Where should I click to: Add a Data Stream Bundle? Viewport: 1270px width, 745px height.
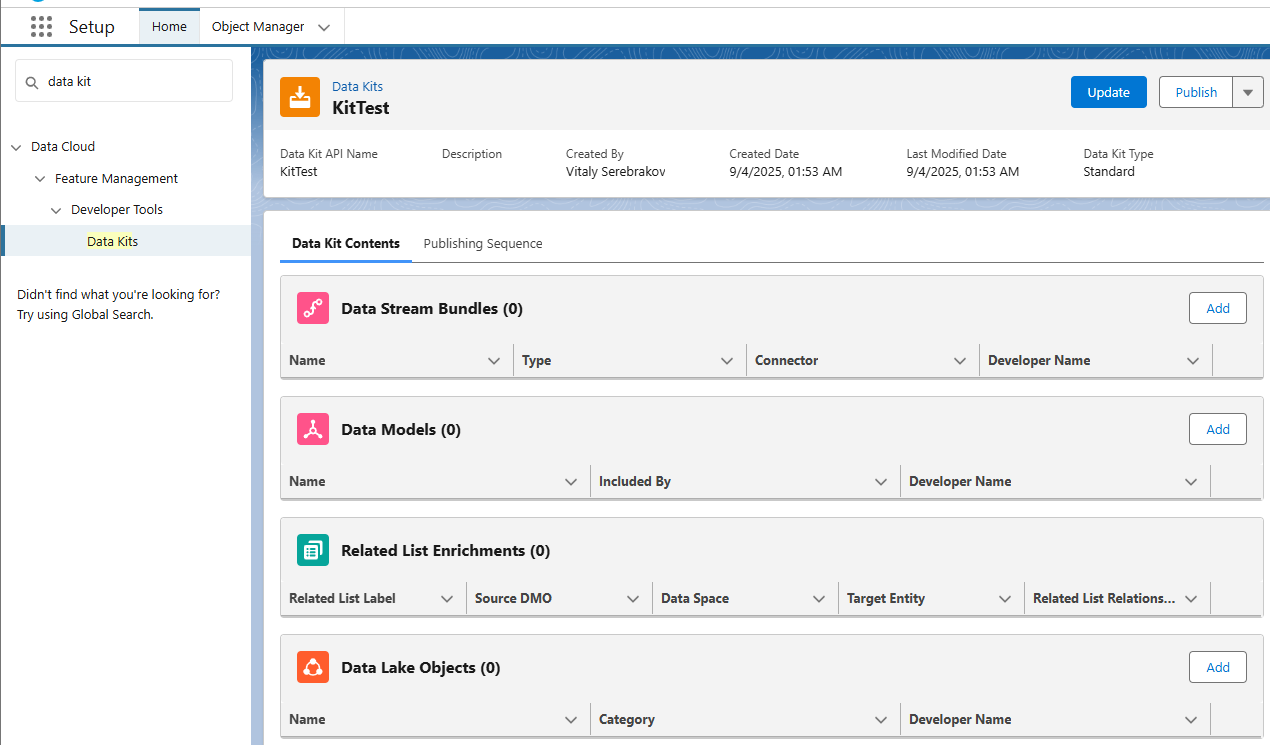pos(1218,308)
